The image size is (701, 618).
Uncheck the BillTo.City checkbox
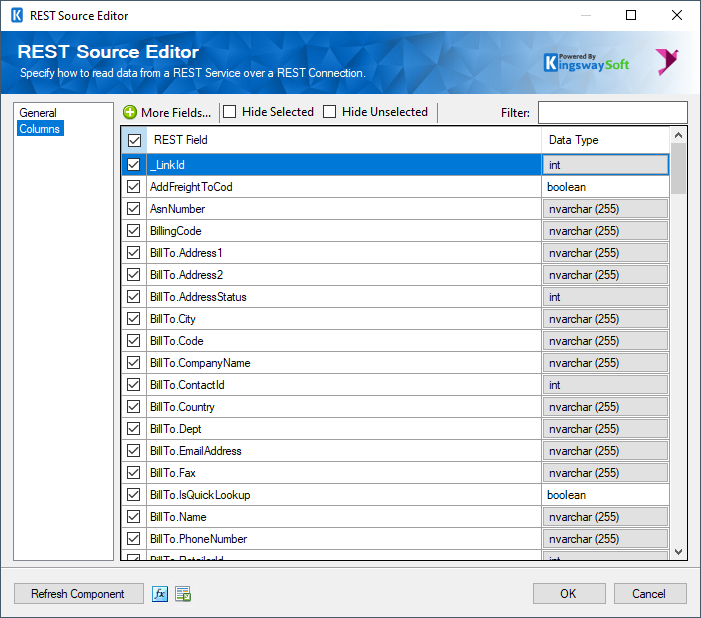[134, 318]
